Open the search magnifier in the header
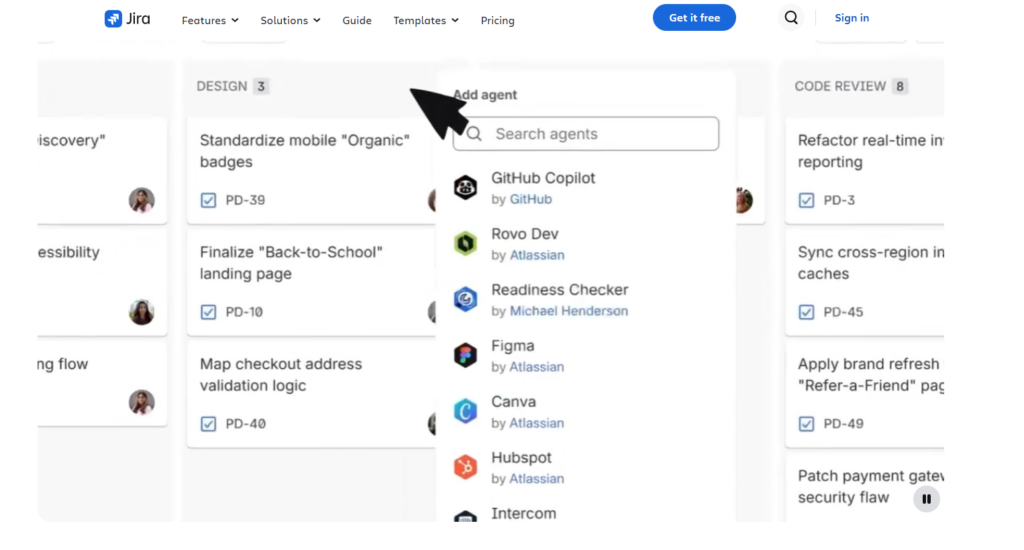Screen dimensions: 1024x550 pyautogui.click(x=791, y=18)
